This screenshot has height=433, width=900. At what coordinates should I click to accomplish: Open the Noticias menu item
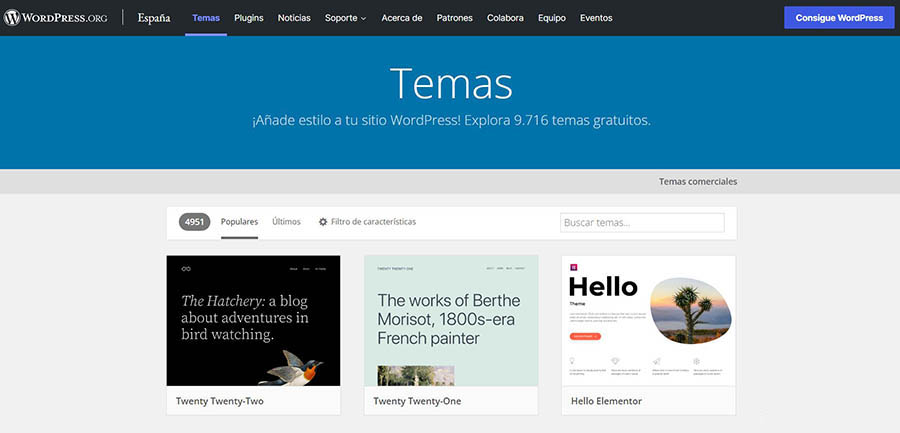pos(294,18)
